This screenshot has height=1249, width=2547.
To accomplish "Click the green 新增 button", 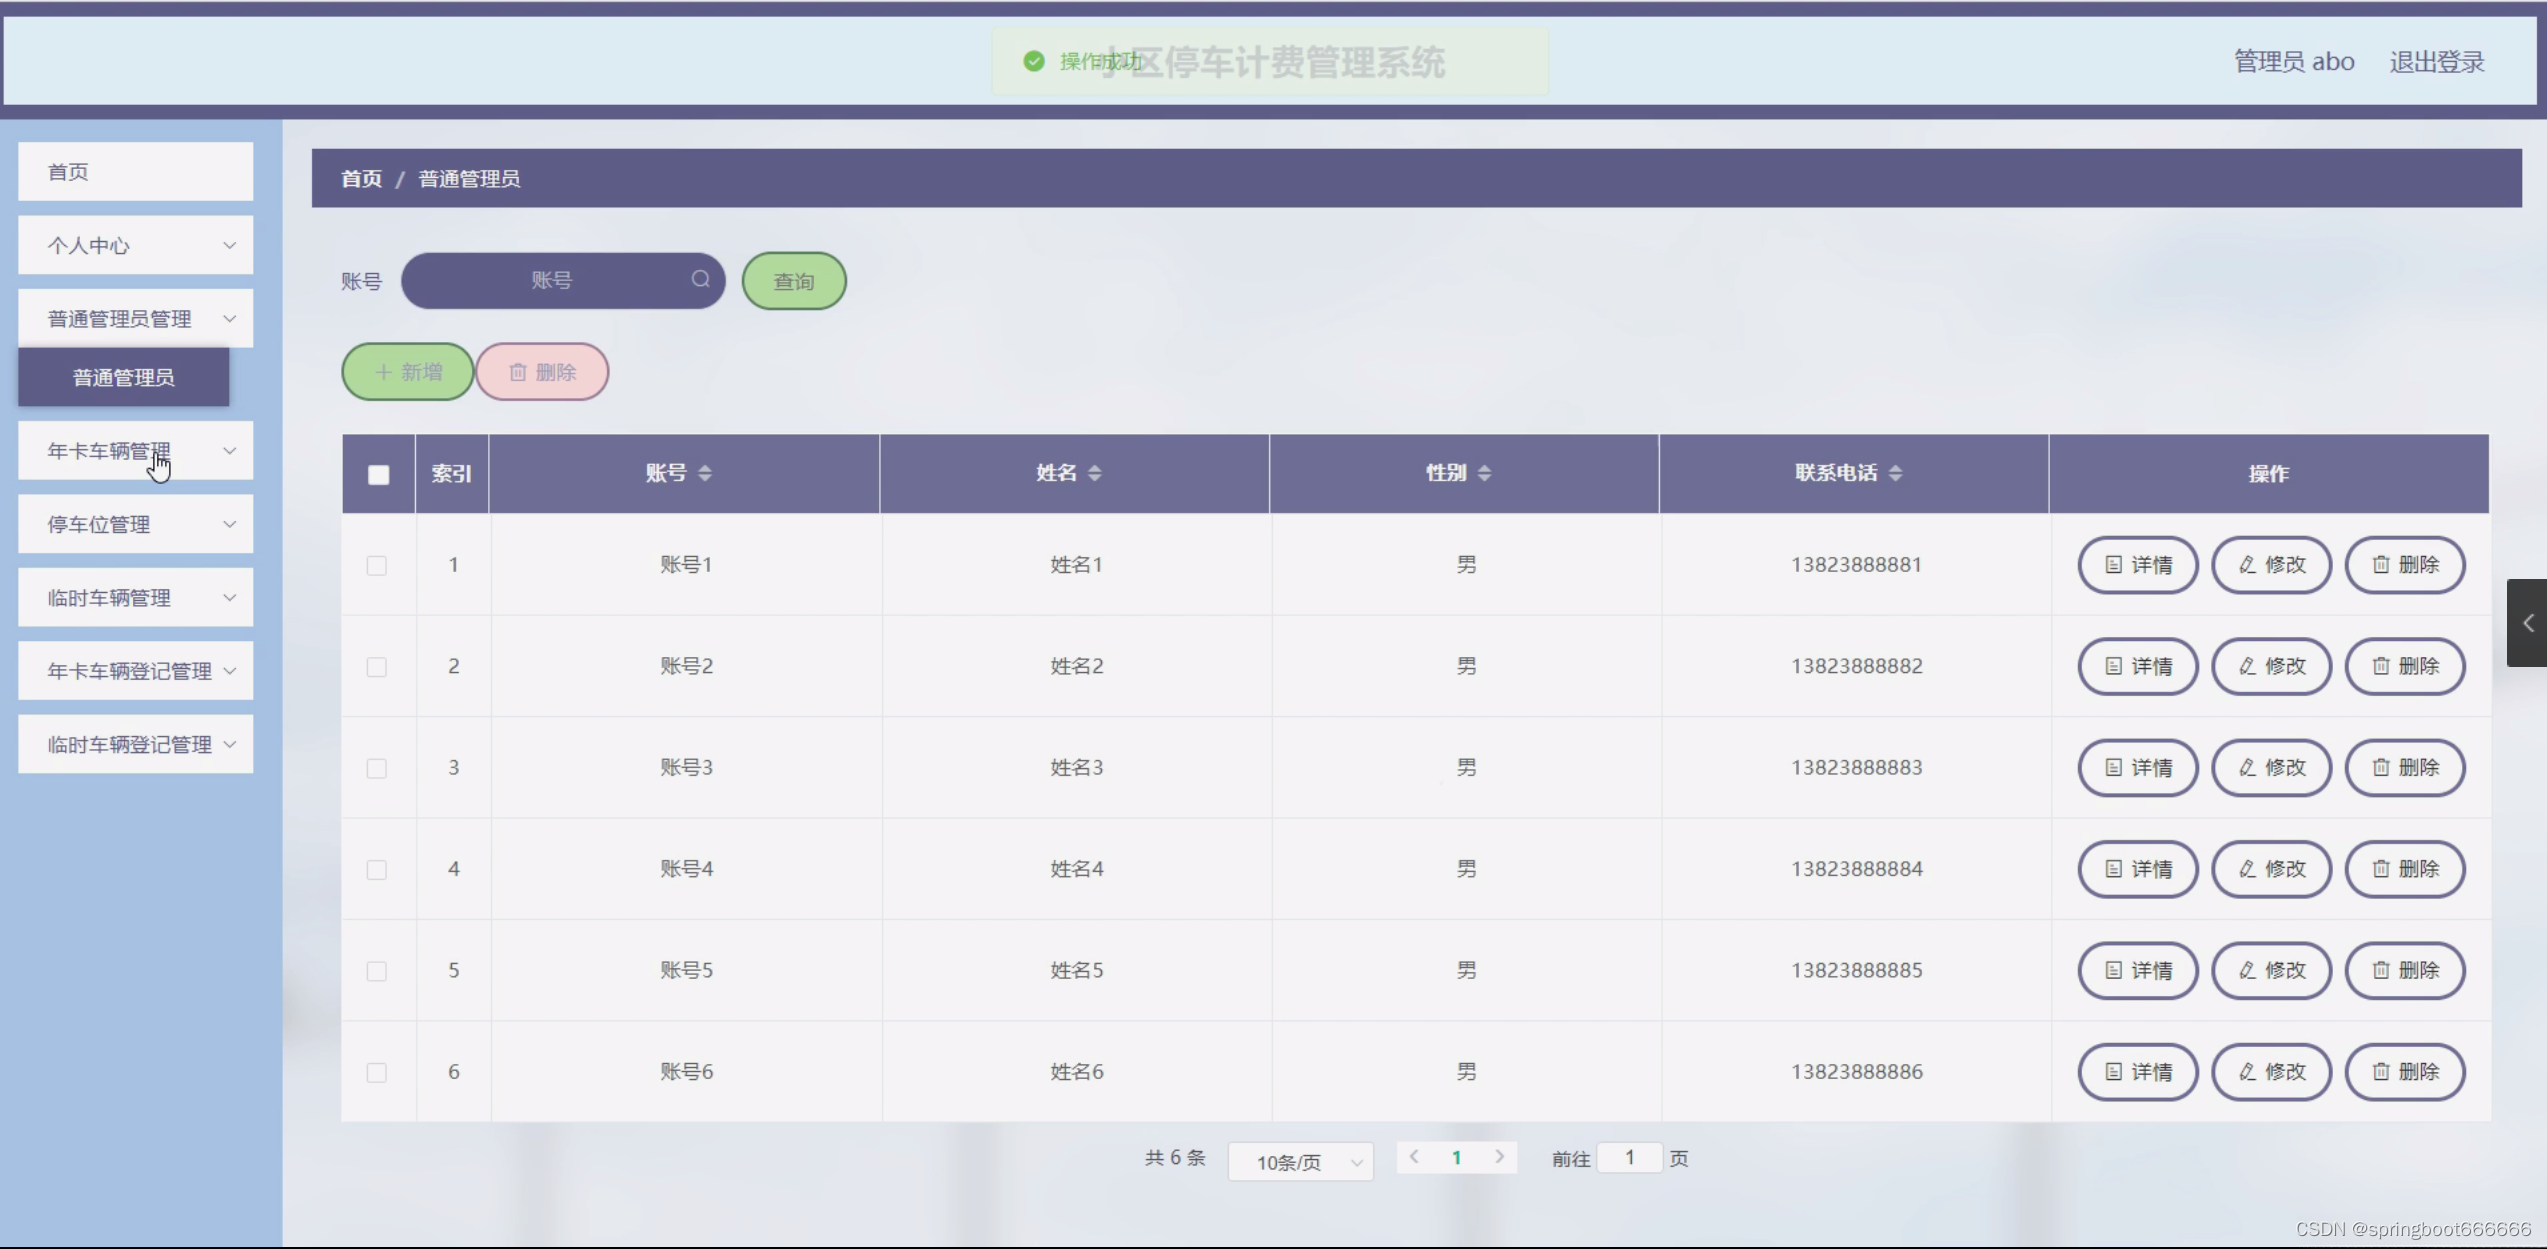I will tap(408, 372).
